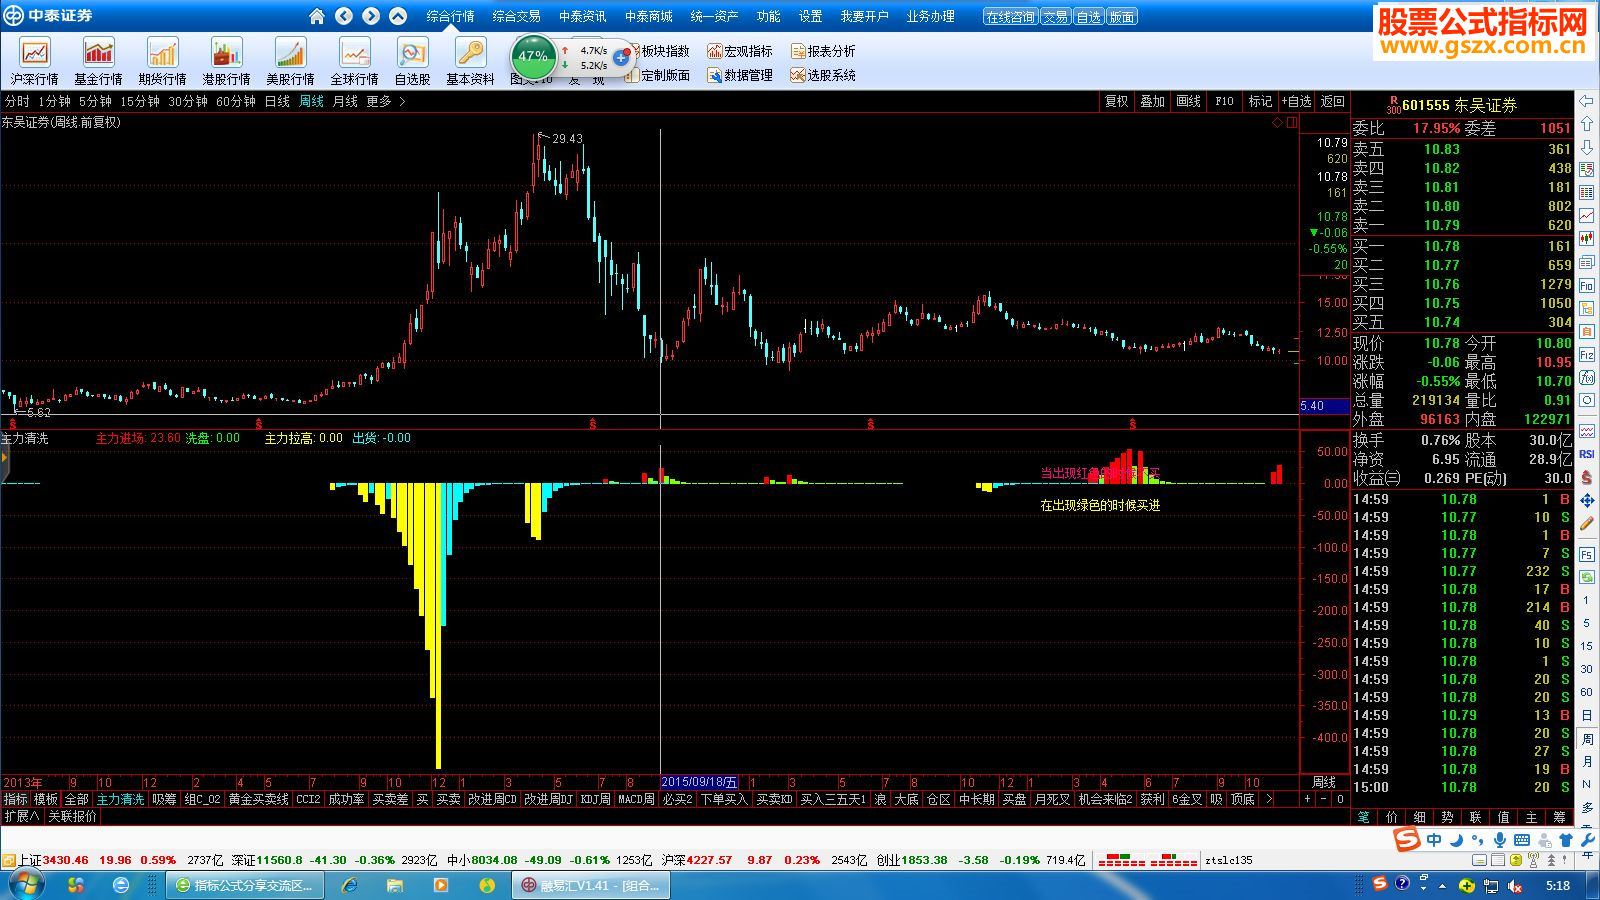Open 综合交易 menu
Viewport: 1600px width, 900px height.
click(516, 16)
